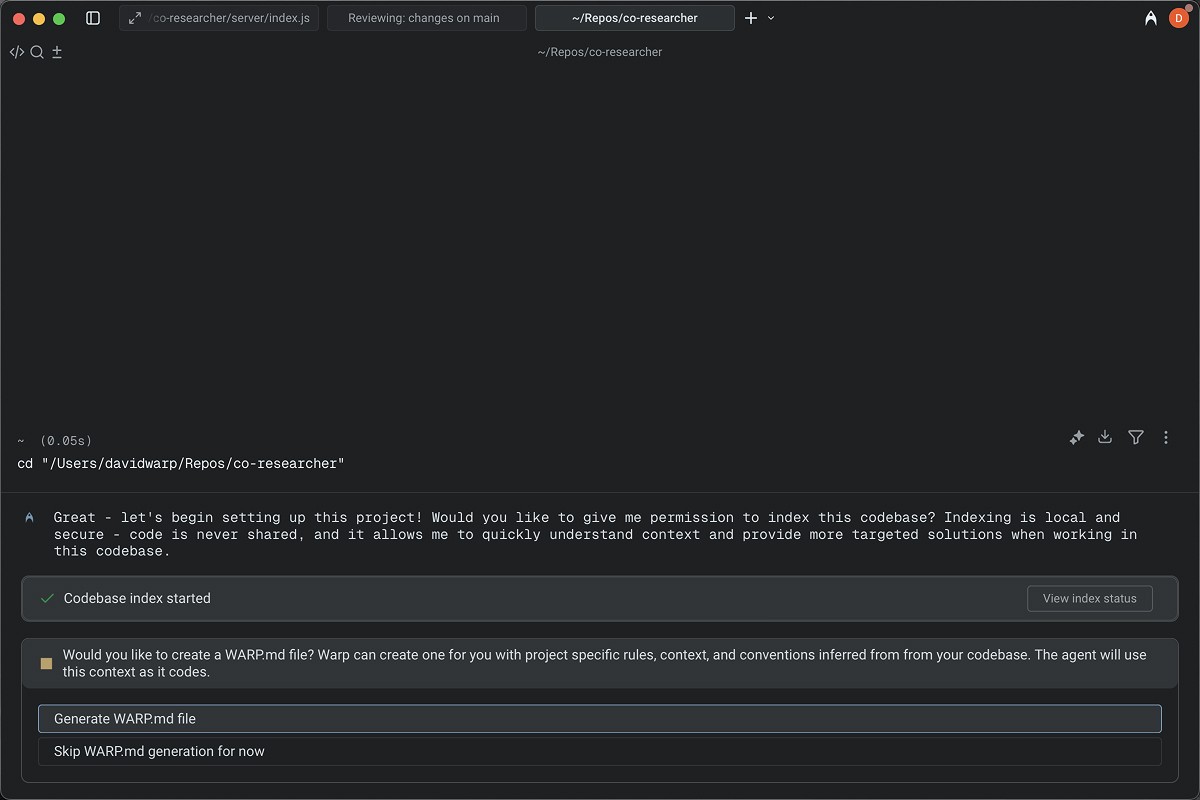1200x800 pixels.
Task: Click the yellow square beside the WARP.md prompt
Action: pyautogui.click(x=46, y=663)
